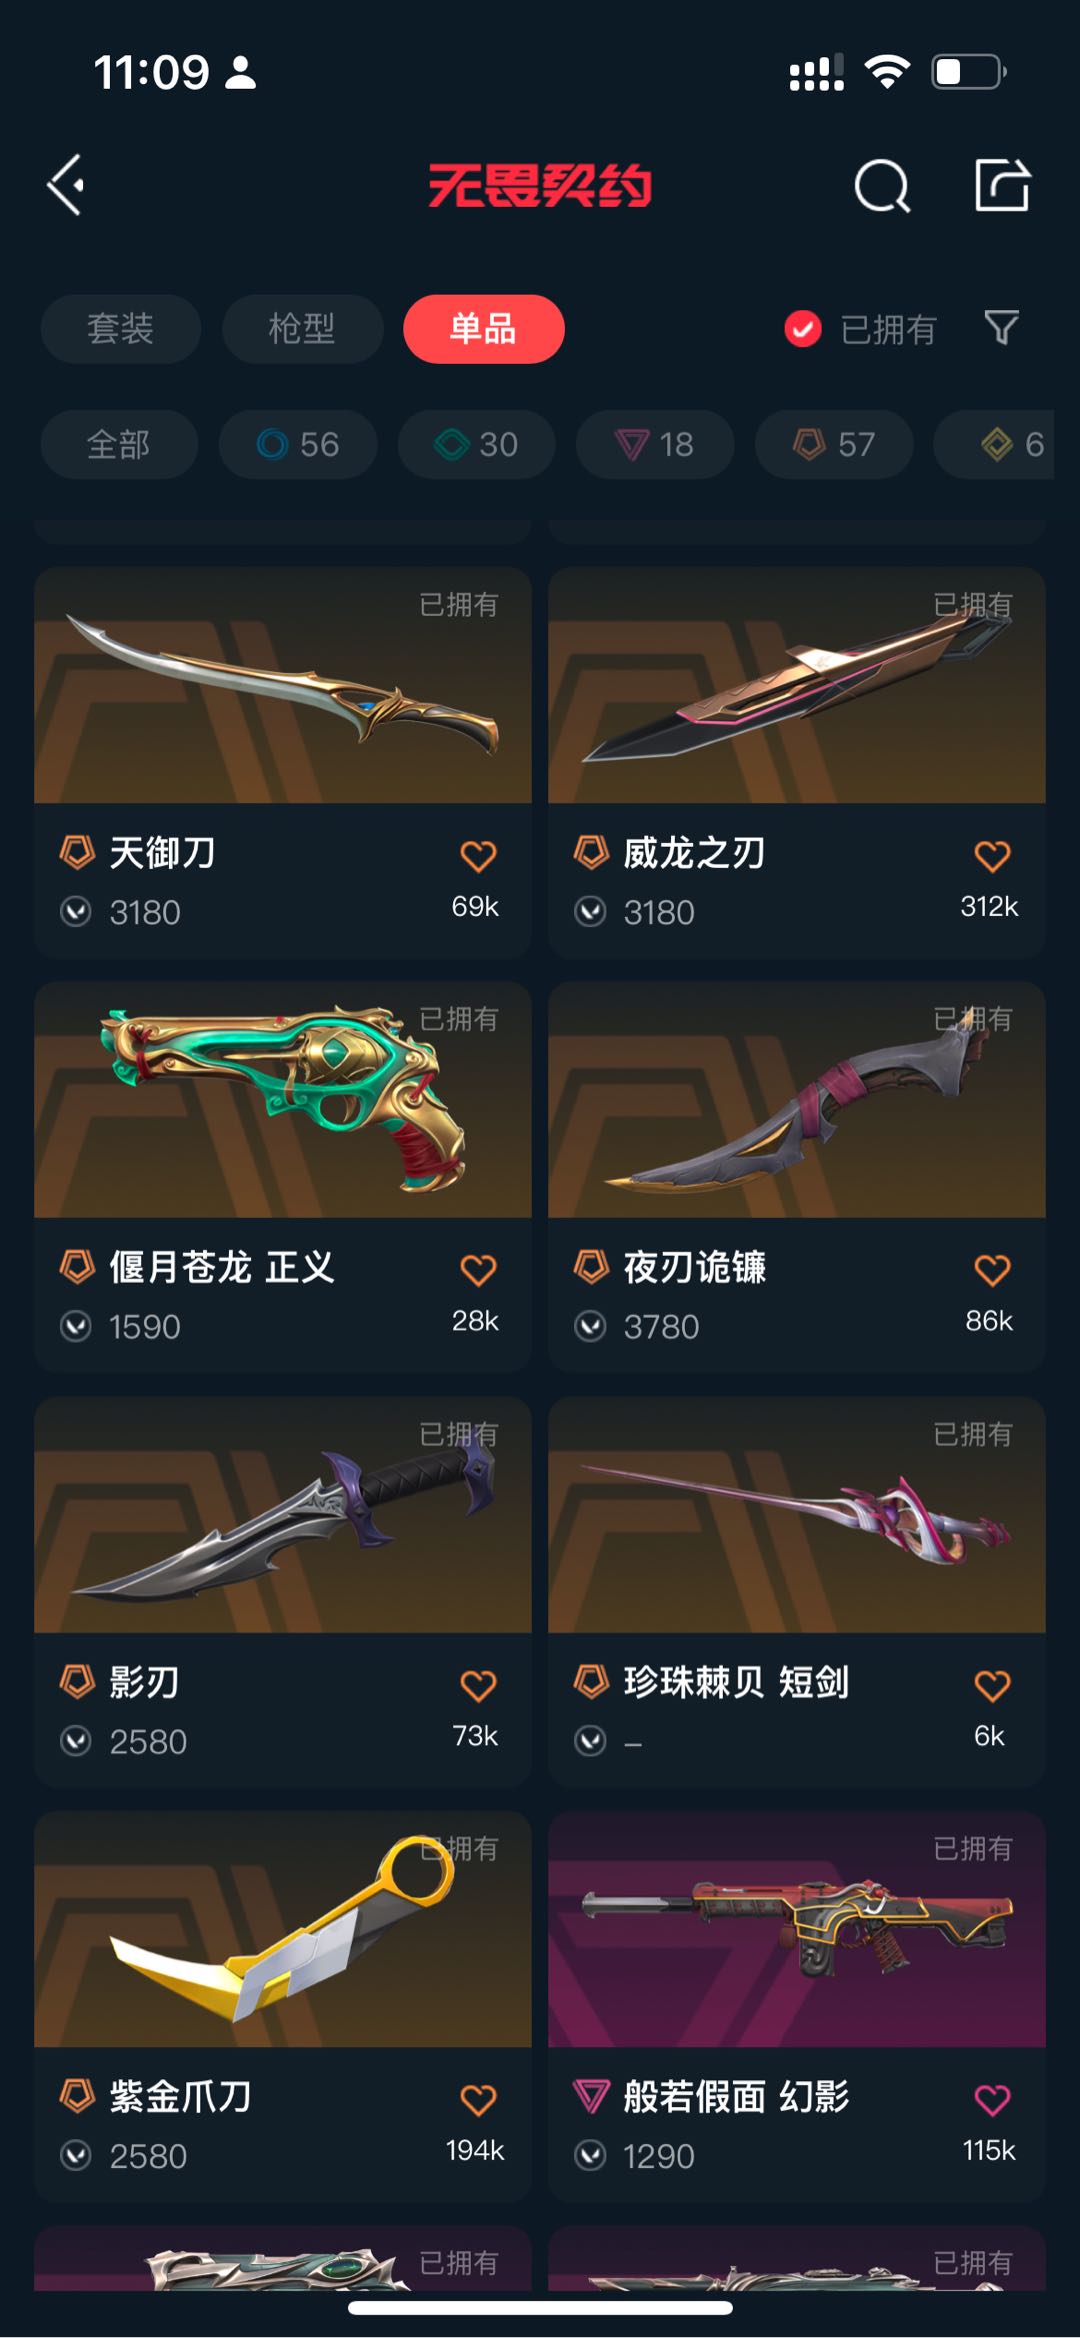The image size is (1080, 2338).
Task: Open the 珍珠棘贝 短剑 thumbnail
Action: 797,1515
